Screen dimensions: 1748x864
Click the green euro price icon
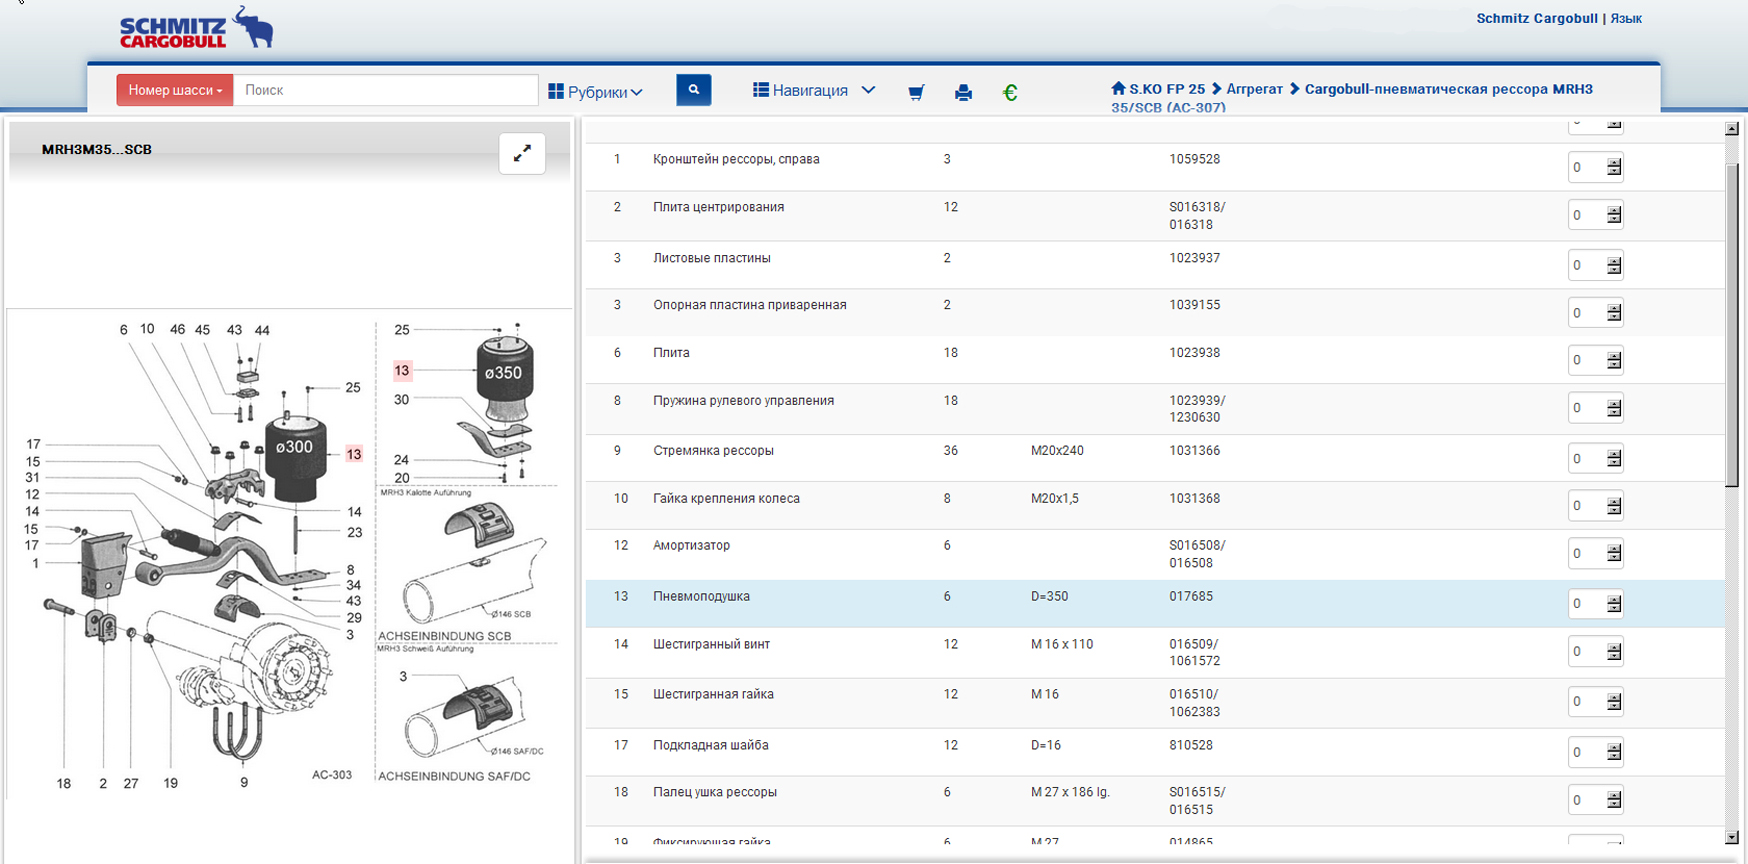[x=1010, y=93]
